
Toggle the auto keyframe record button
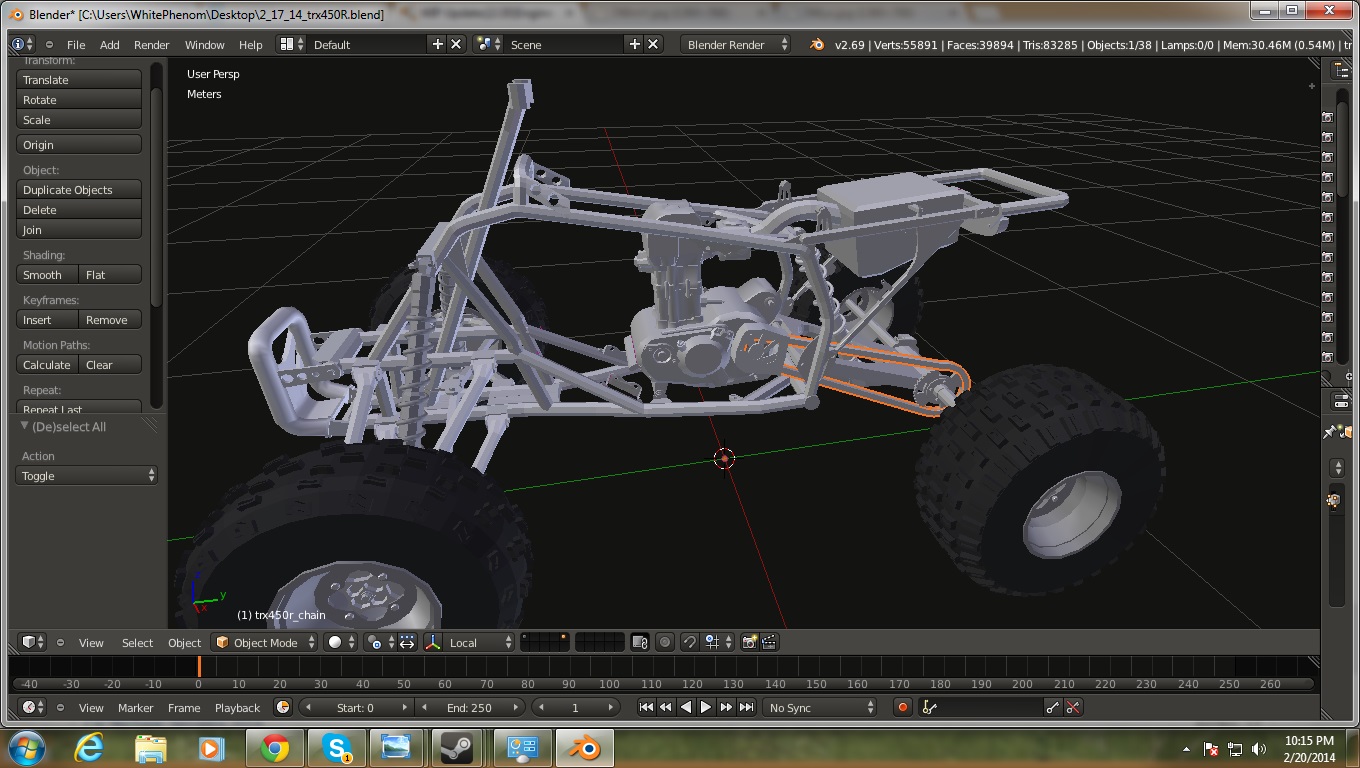coord(902,707)
